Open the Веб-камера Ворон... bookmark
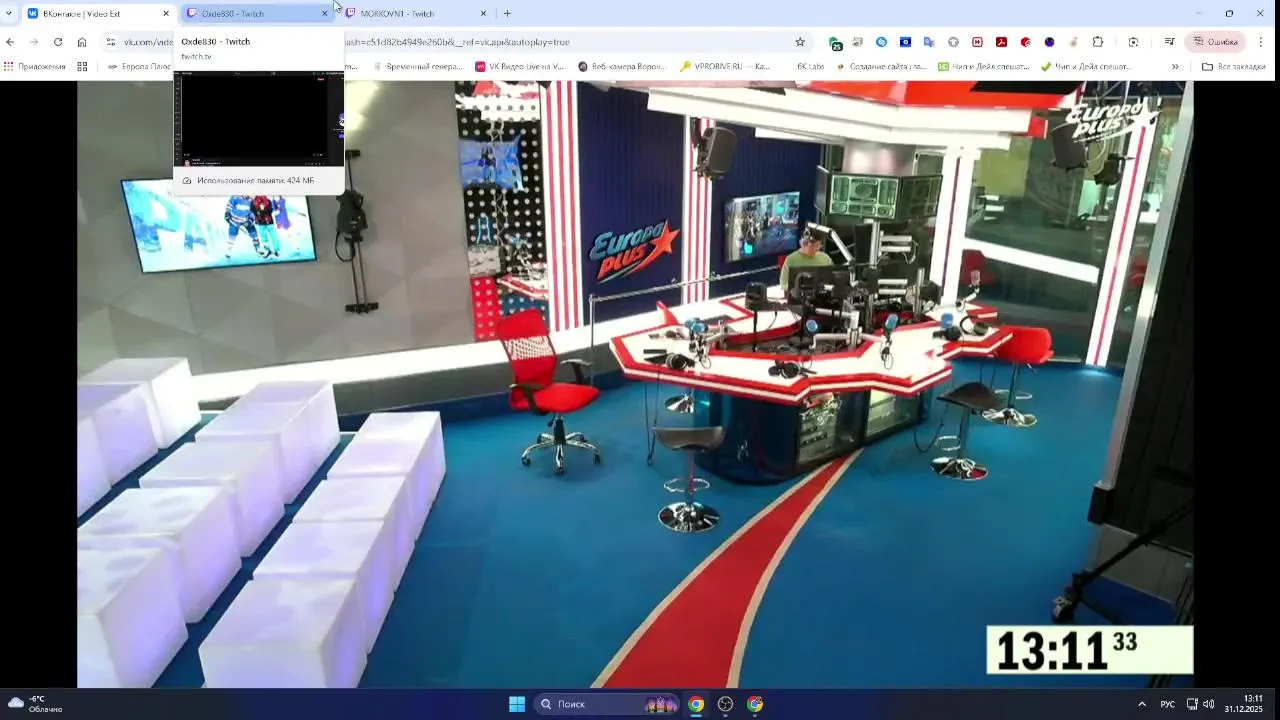The height and width of the screenshot is (720, 1280). (x=622, y=67)
